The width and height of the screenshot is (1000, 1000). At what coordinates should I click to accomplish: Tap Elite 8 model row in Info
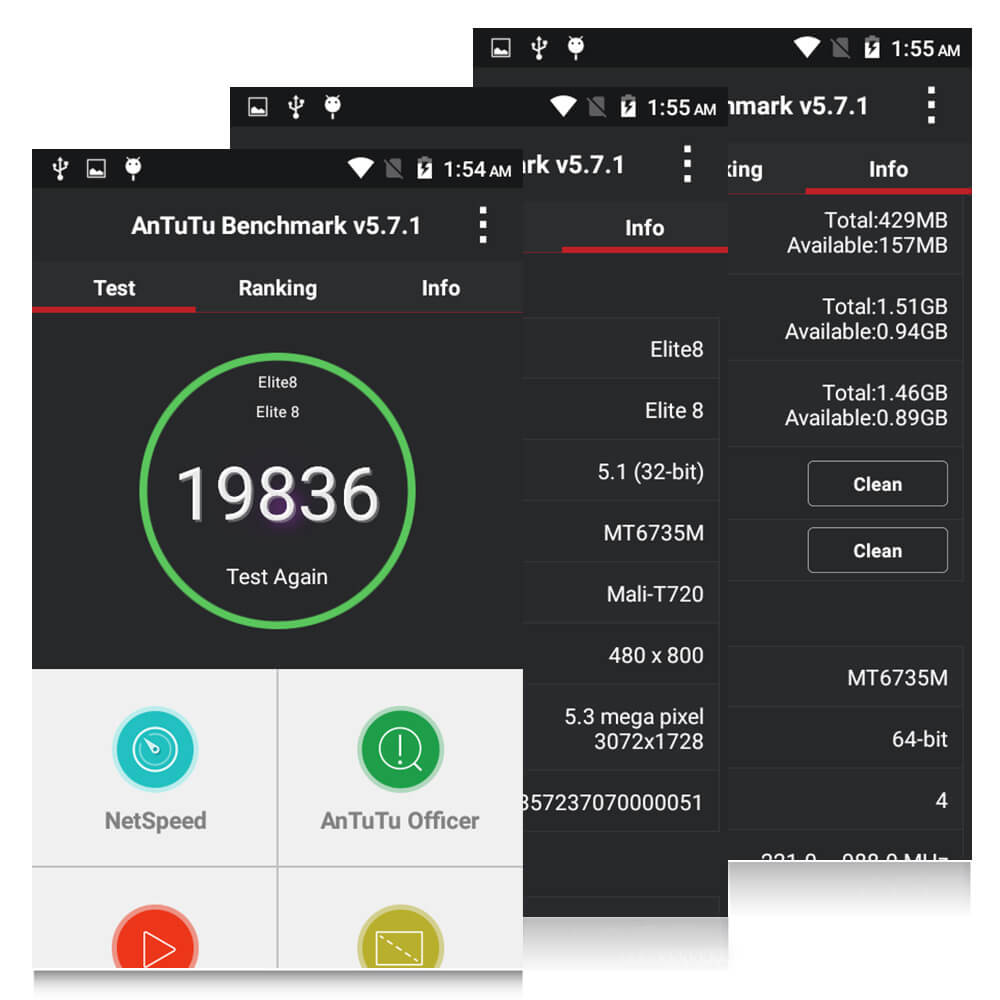tap(621, 410)
